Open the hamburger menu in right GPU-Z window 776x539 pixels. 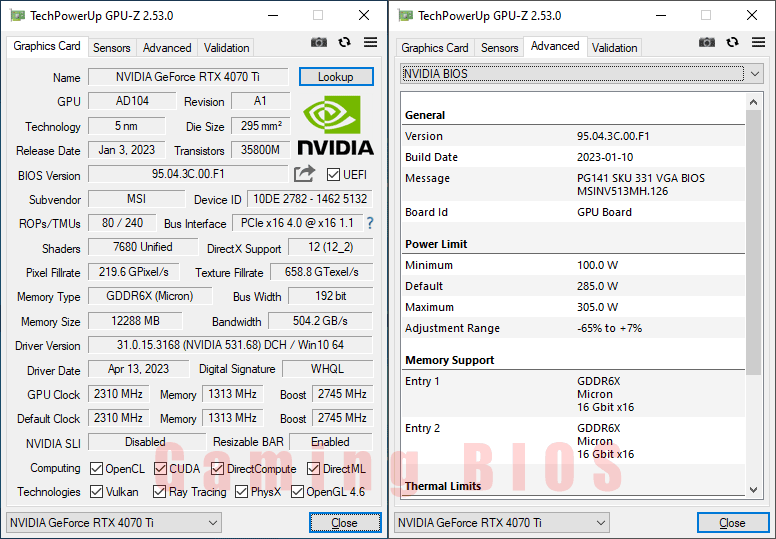point(758,43)
